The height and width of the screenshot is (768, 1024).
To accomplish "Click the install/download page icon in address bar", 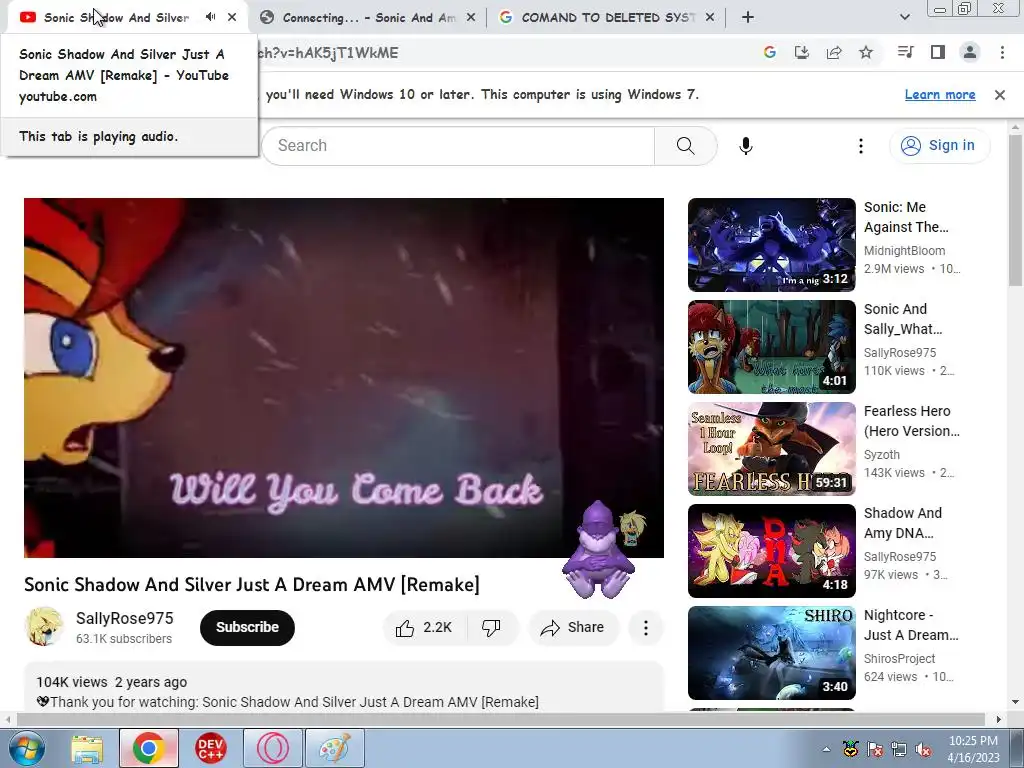I will [802, 52].
